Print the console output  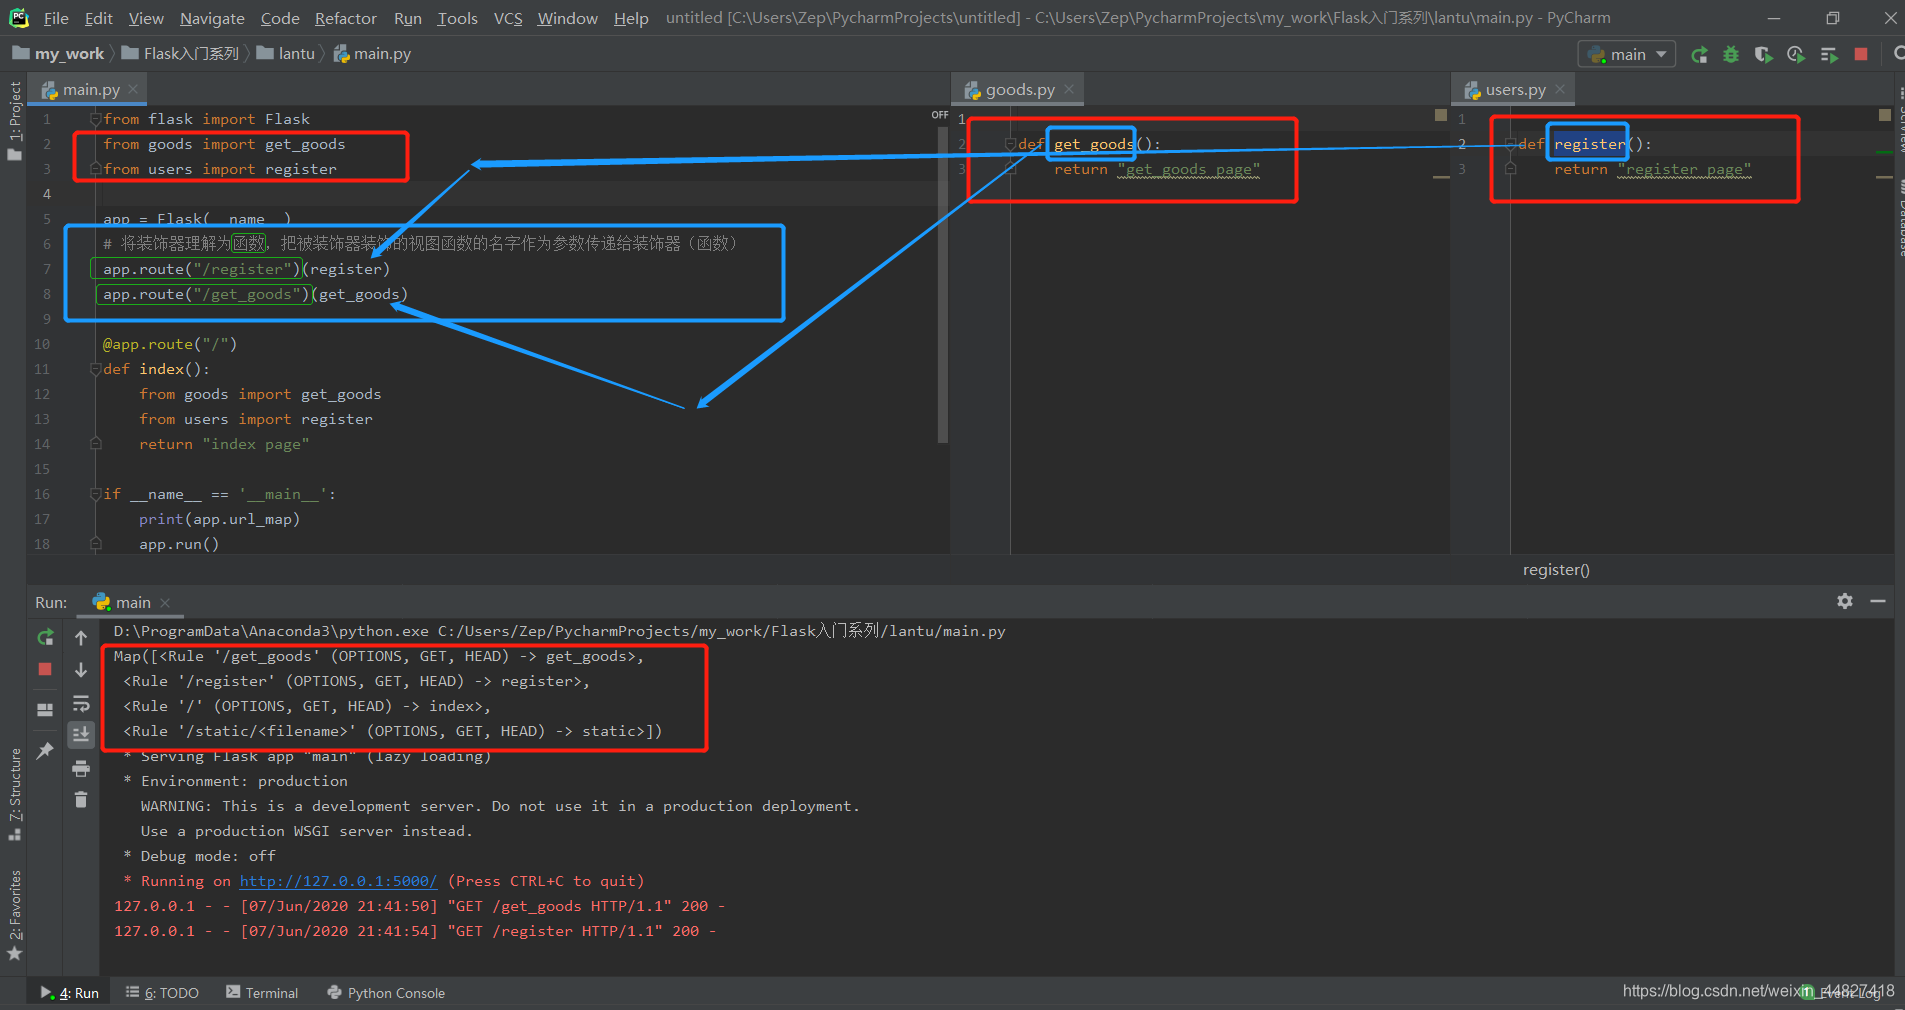[81, 768]
